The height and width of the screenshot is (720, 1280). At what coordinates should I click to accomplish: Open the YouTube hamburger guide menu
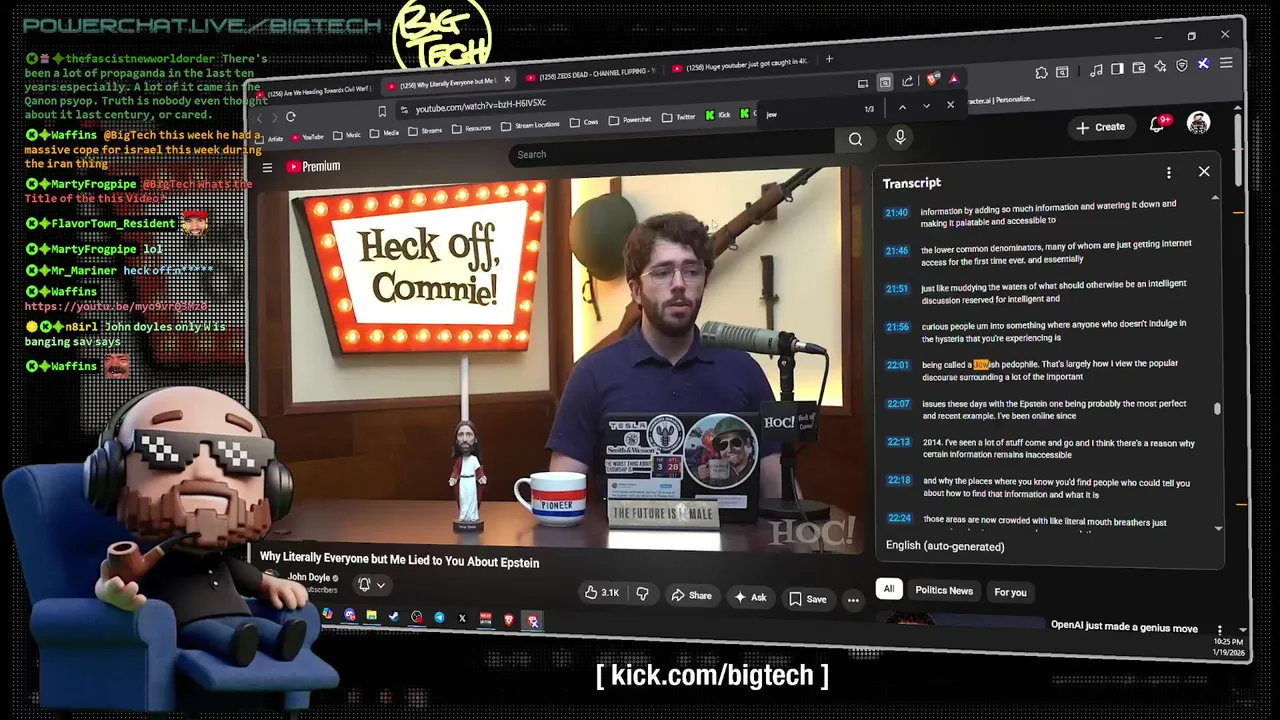pos(267,167)
